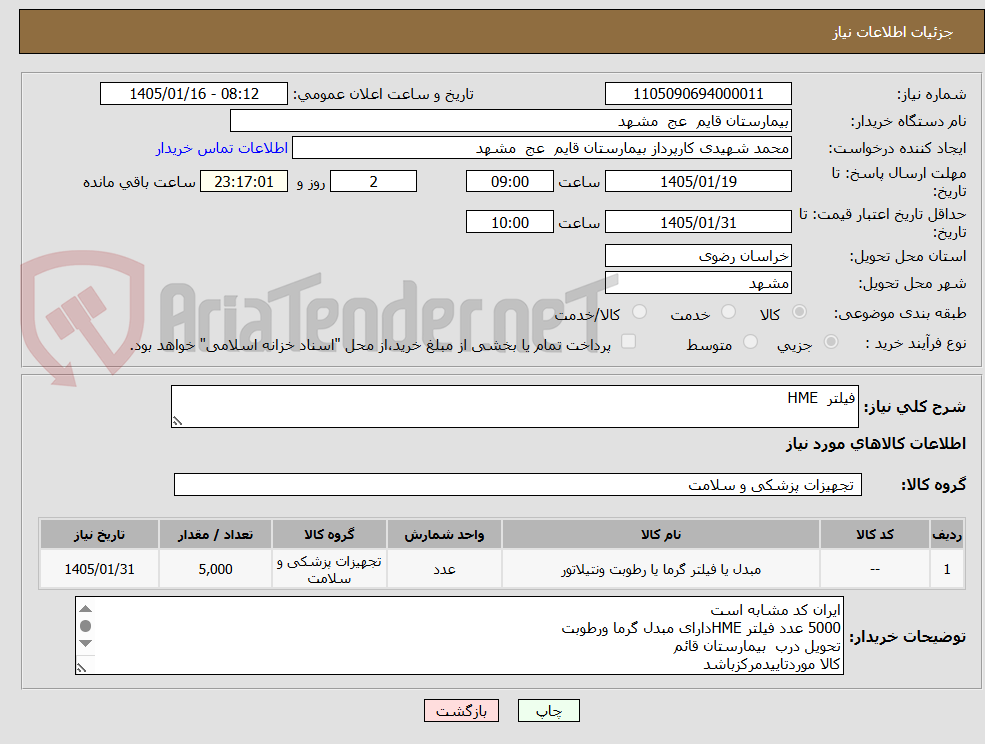Click the تحویل درب بیمارستان قائم note line
The height and width of the screenshot is (744, 985).
[757, 646]
